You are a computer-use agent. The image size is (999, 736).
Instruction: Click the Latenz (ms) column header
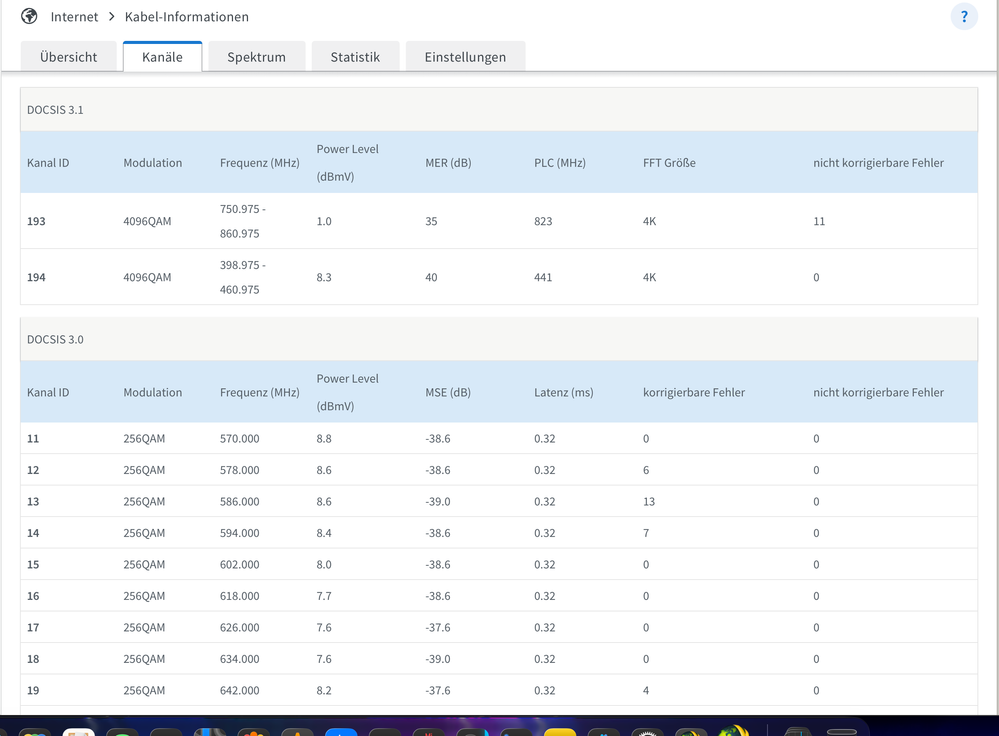(x=563, y=393)
